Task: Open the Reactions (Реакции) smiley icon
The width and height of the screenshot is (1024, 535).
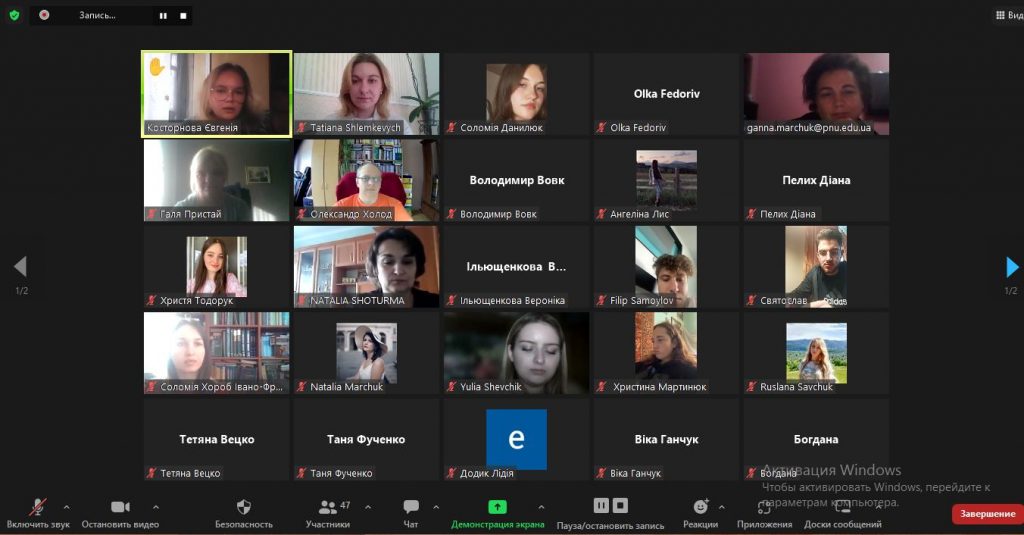Action: tap(701, 506)
